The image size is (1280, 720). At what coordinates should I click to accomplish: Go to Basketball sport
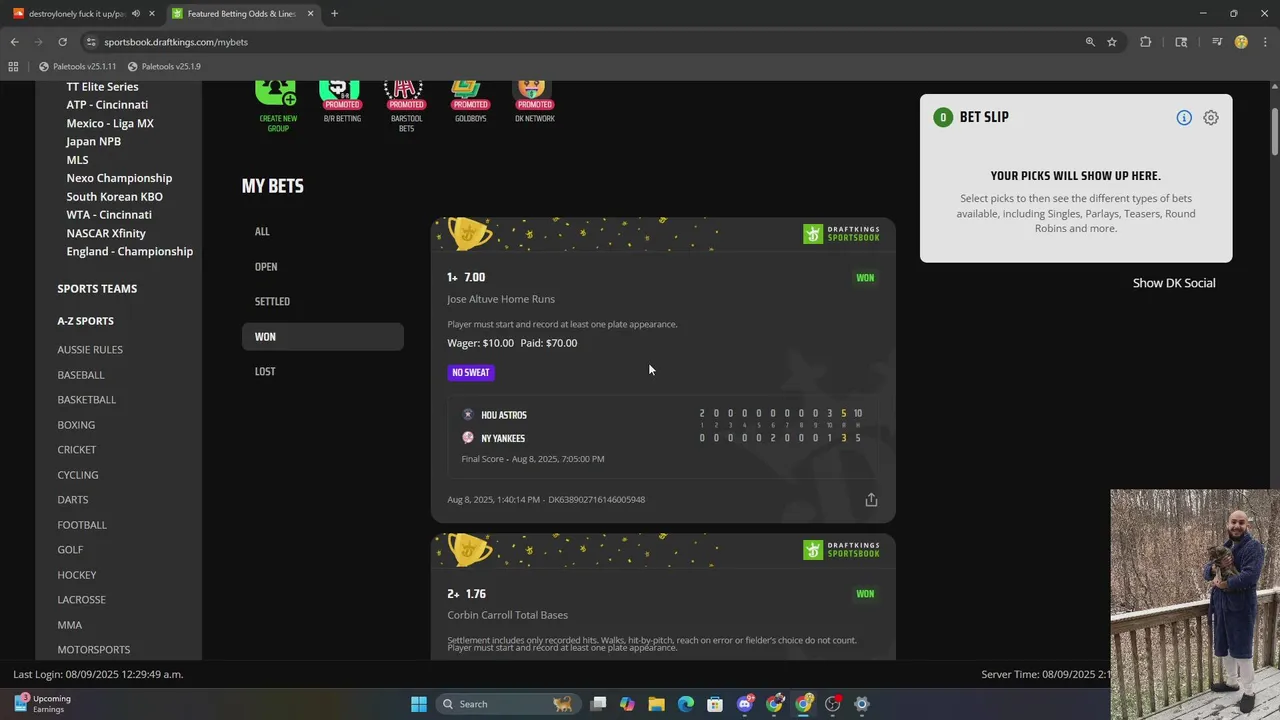pos(87,399)
